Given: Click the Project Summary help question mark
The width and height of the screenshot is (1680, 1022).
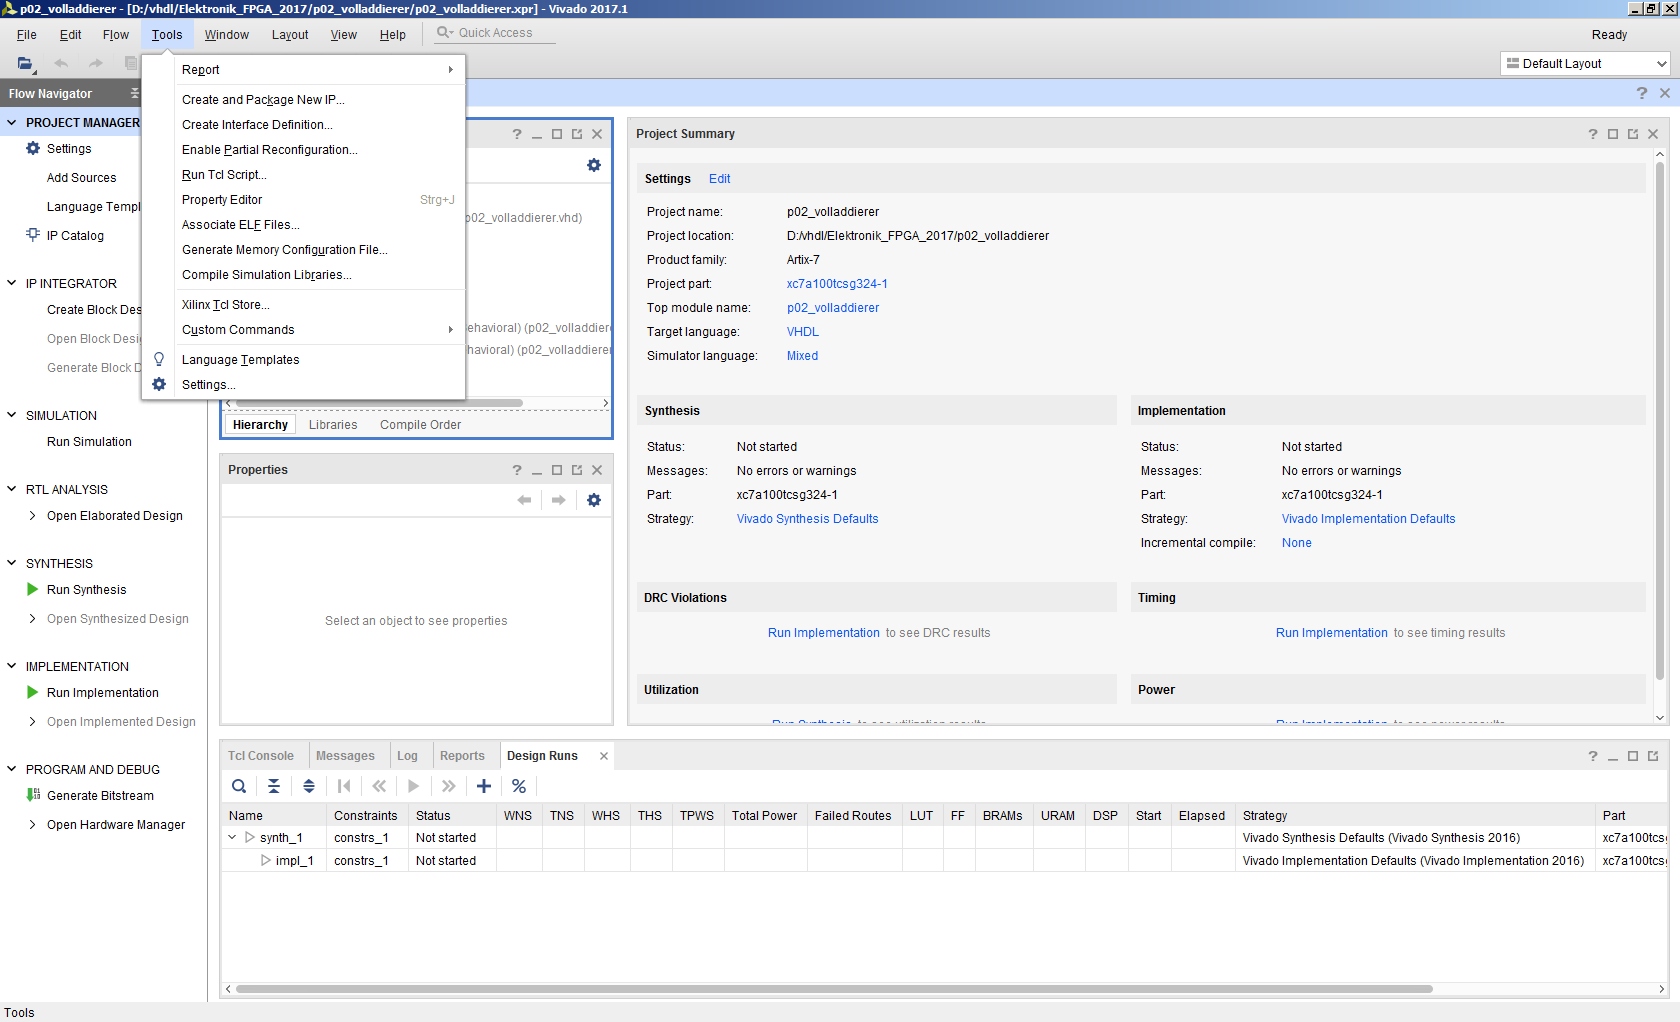Looking at the screenshot, I should pyautogui.click(x=1593, y=134).
